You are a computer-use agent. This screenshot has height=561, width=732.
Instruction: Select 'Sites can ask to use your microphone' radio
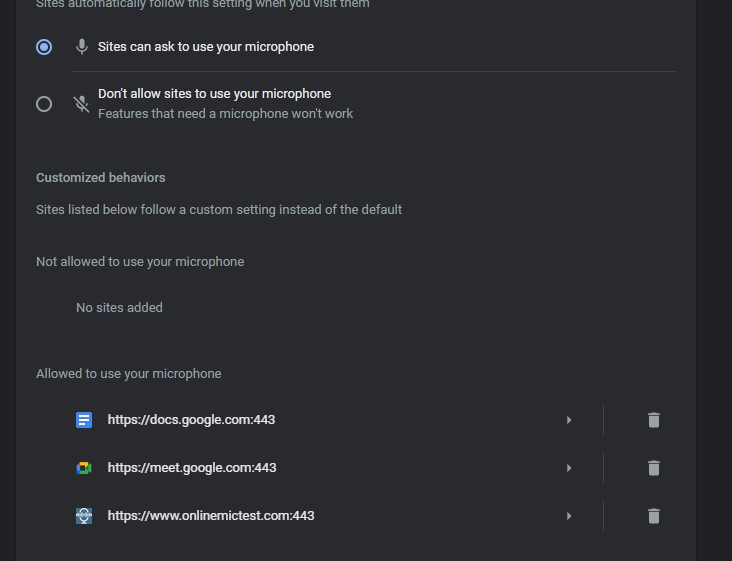(x=44, y=47)
